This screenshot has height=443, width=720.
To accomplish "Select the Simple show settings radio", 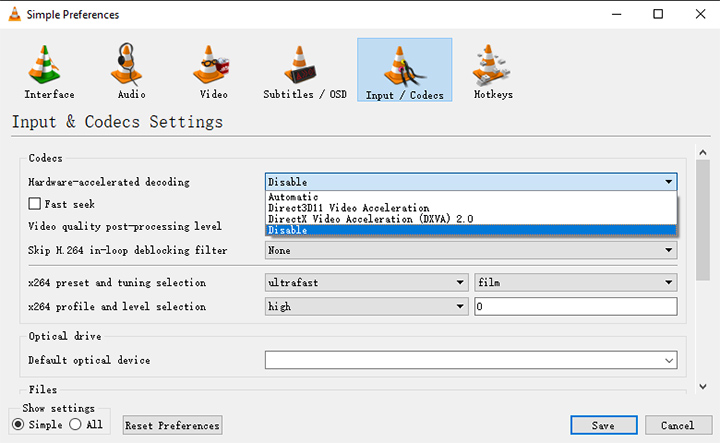I will pyautogui.click(x=19, y=425).
